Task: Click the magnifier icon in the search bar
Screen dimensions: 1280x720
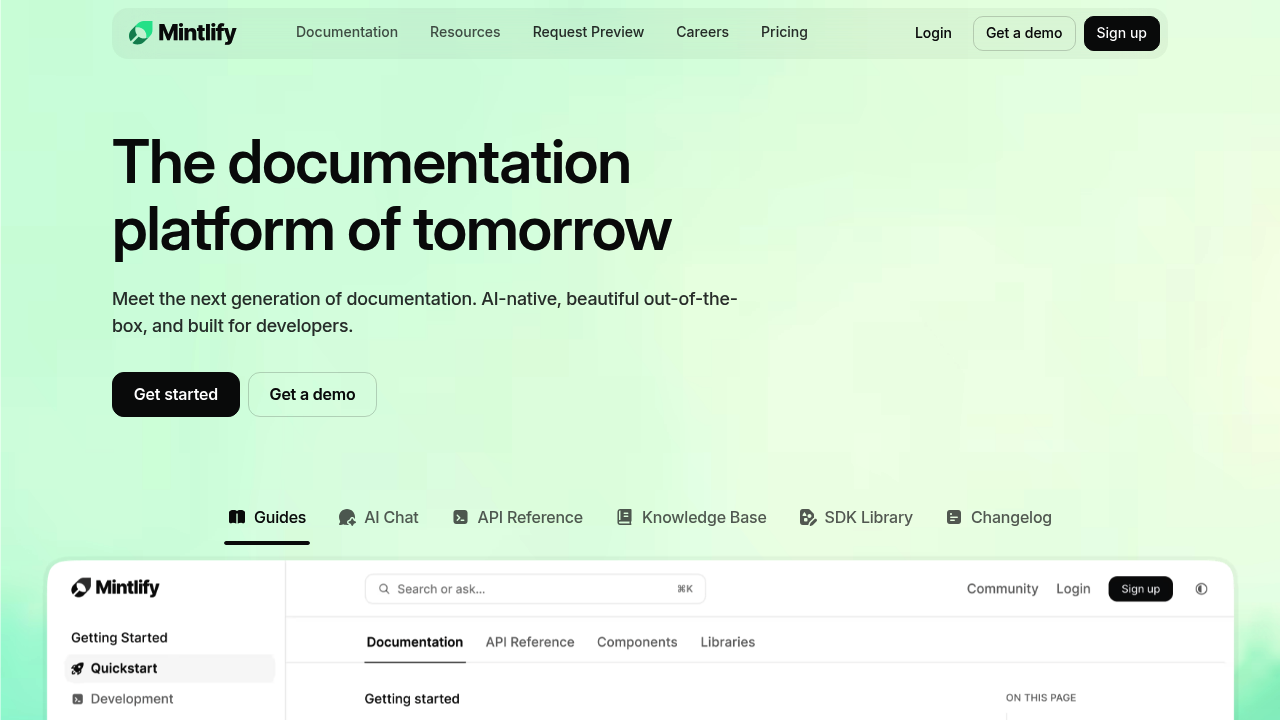Action: tap(384, 589)
